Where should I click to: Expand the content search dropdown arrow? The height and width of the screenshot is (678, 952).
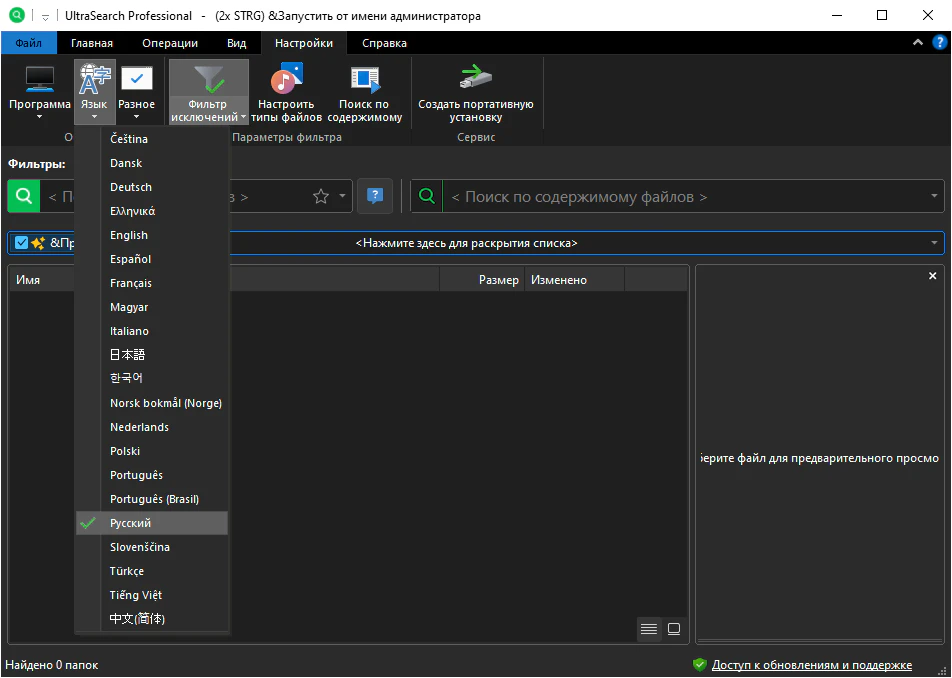point(934,197)
